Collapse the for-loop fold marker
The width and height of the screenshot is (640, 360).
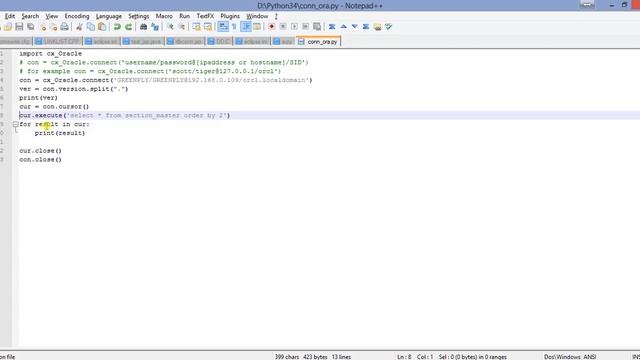pyautogui.click(x=16, y=124)
